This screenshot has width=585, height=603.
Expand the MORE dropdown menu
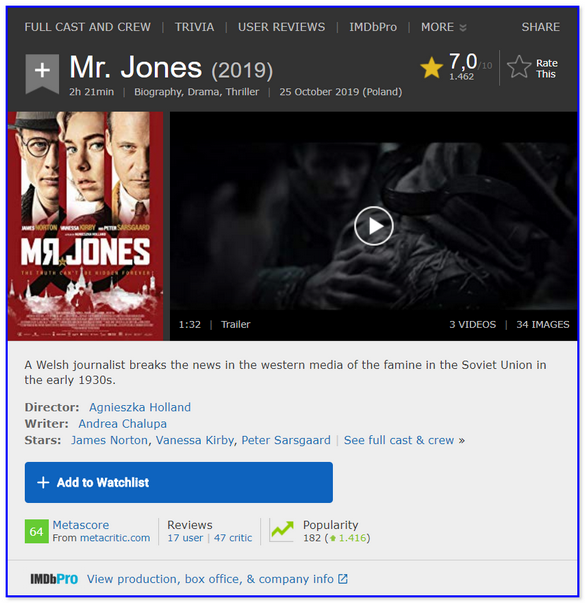(x=443, y=27)
